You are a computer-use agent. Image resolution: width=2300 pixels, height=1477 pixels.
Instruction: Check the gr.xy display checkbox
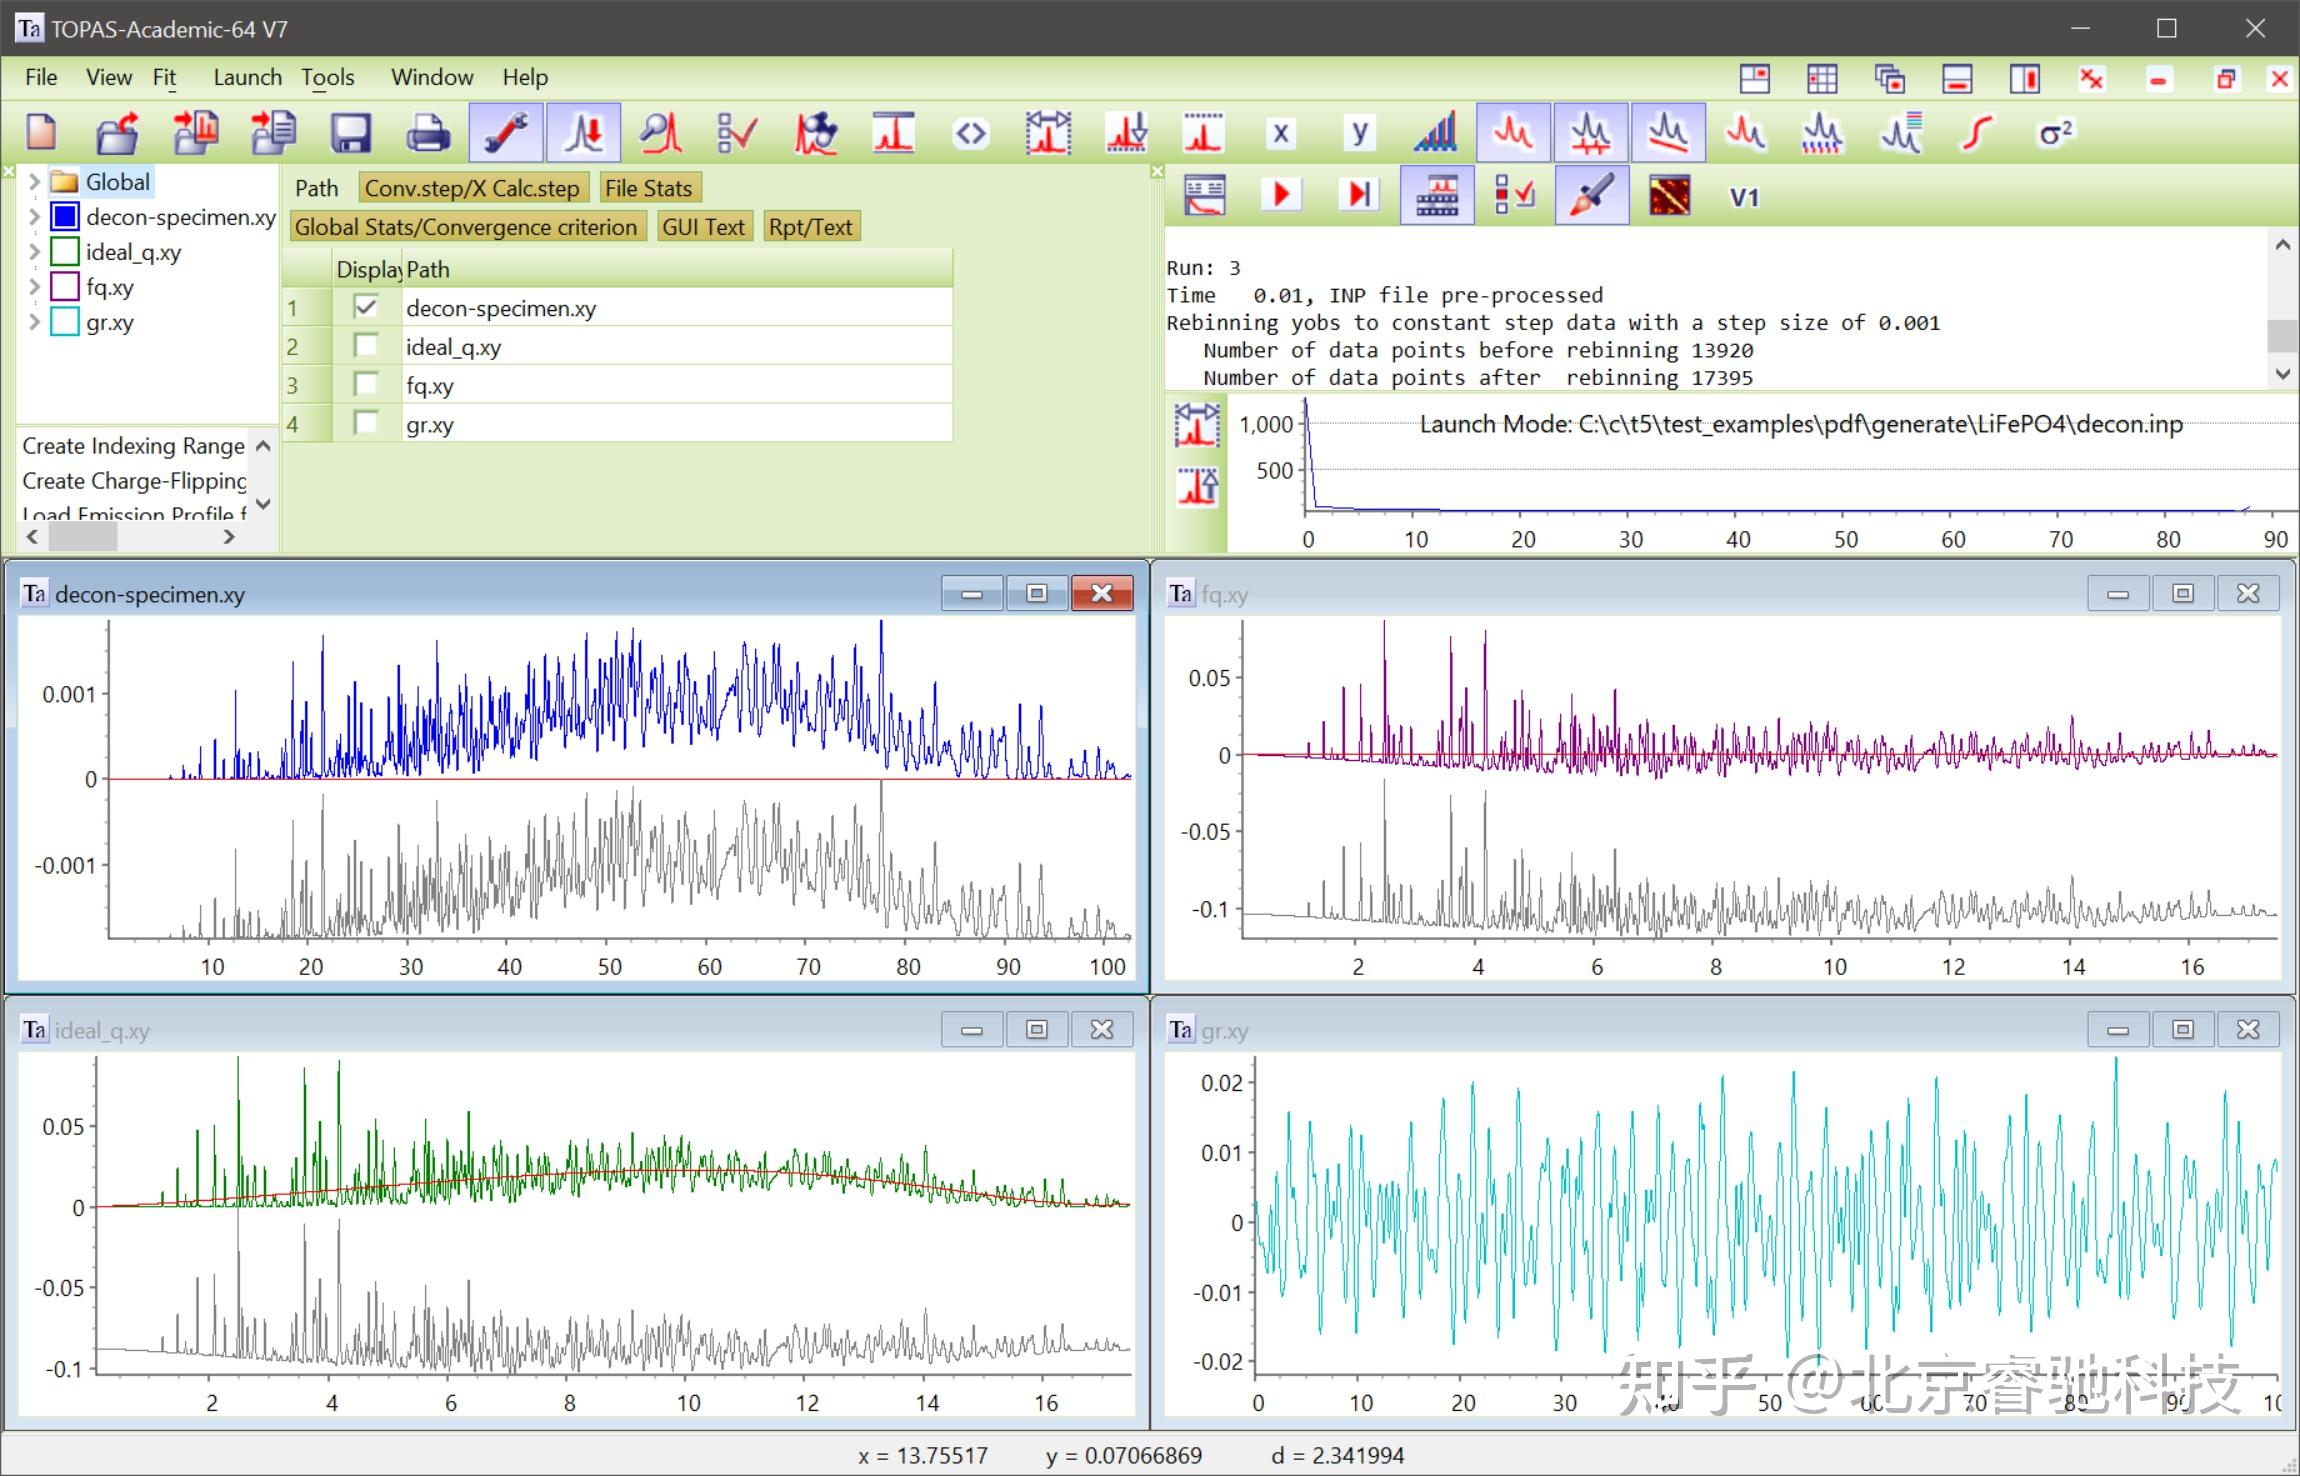pyautogui.click(x=366, y=423)
